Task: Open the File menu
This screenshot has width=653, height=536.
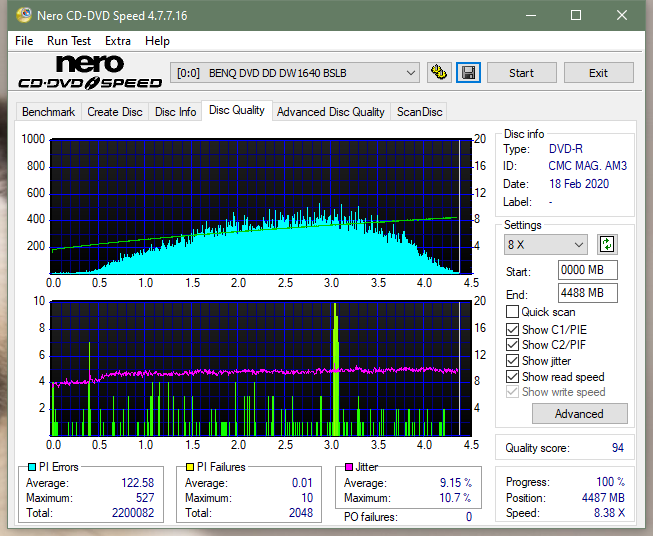Action: (x=24, y=41)
